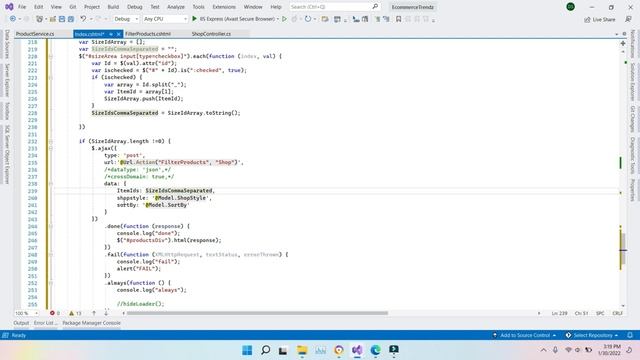Click the Save icon in toolbar
640x360 pixels.
coord(62,19)
